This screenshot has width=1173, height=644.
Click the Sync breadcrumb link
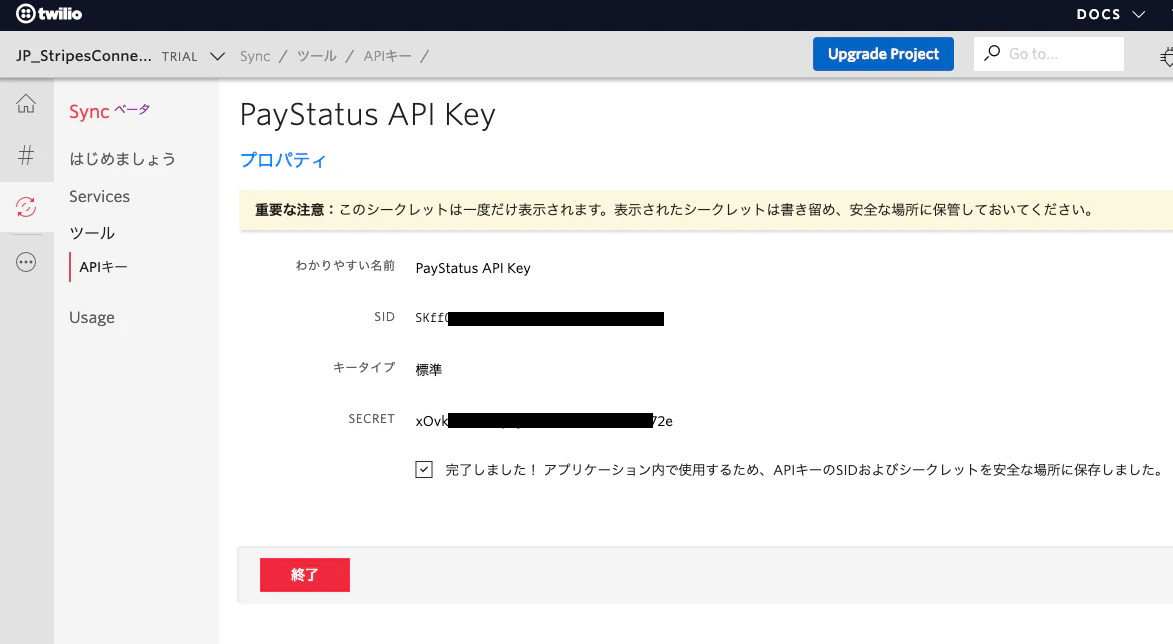[x=255, y=56]
